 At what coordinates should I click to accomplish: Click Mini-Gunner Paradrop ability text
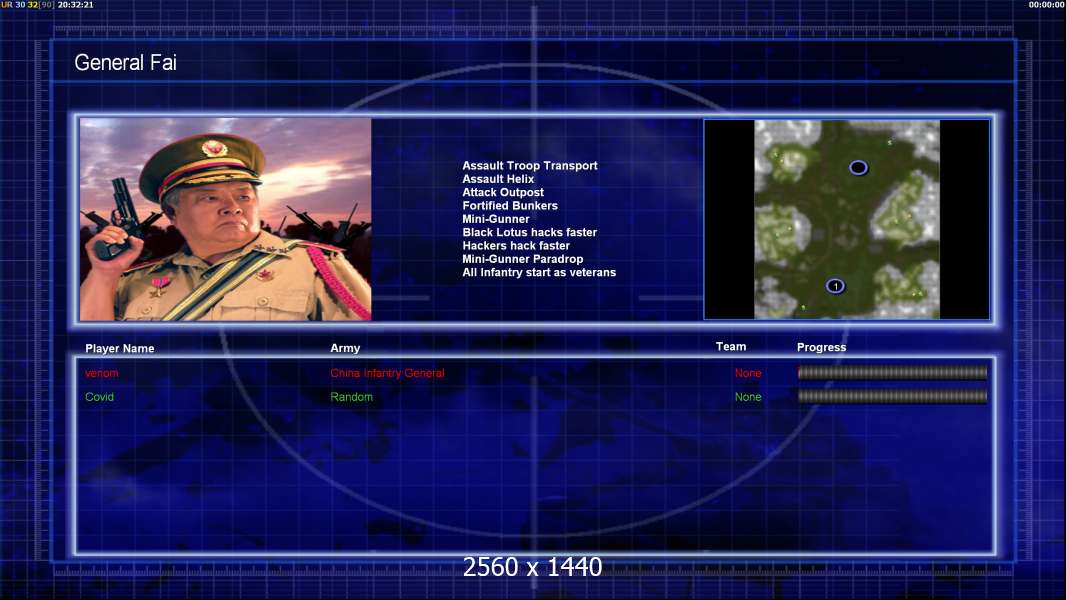(523, 259)
